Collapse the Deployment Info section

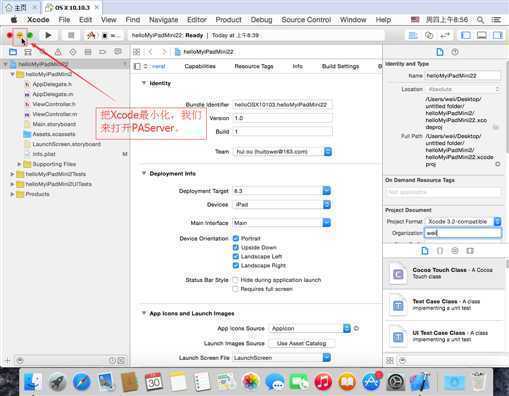coord(144,173)
